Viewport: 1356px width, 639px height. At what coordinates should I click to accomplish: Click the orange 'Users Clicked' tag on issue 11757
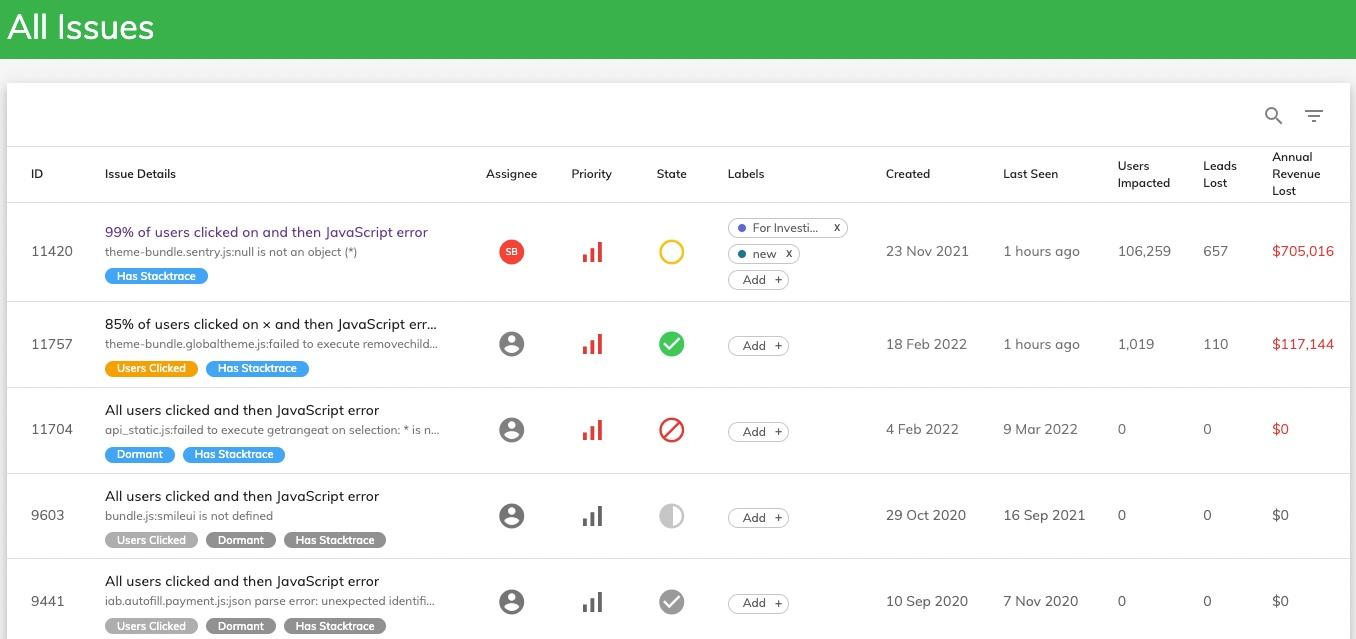pos(151,368)
